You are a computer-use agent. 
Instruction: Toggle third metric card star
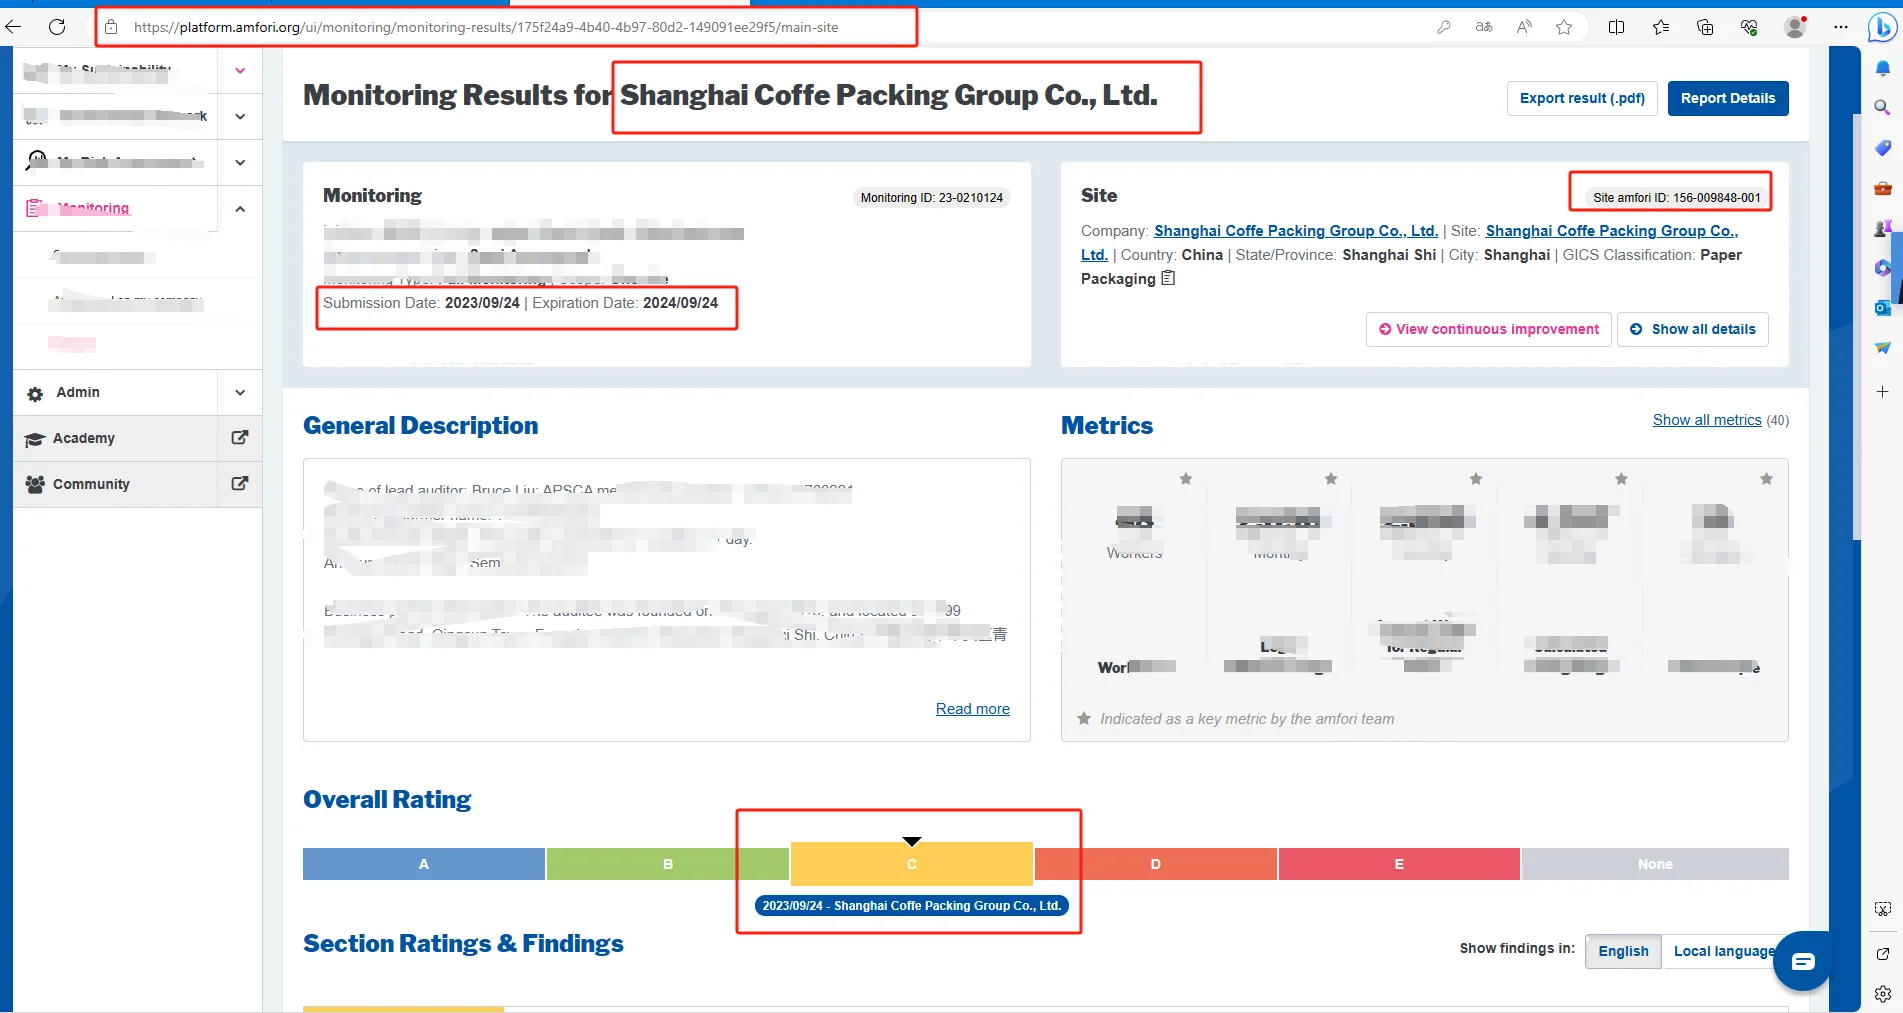point(1476,479)
